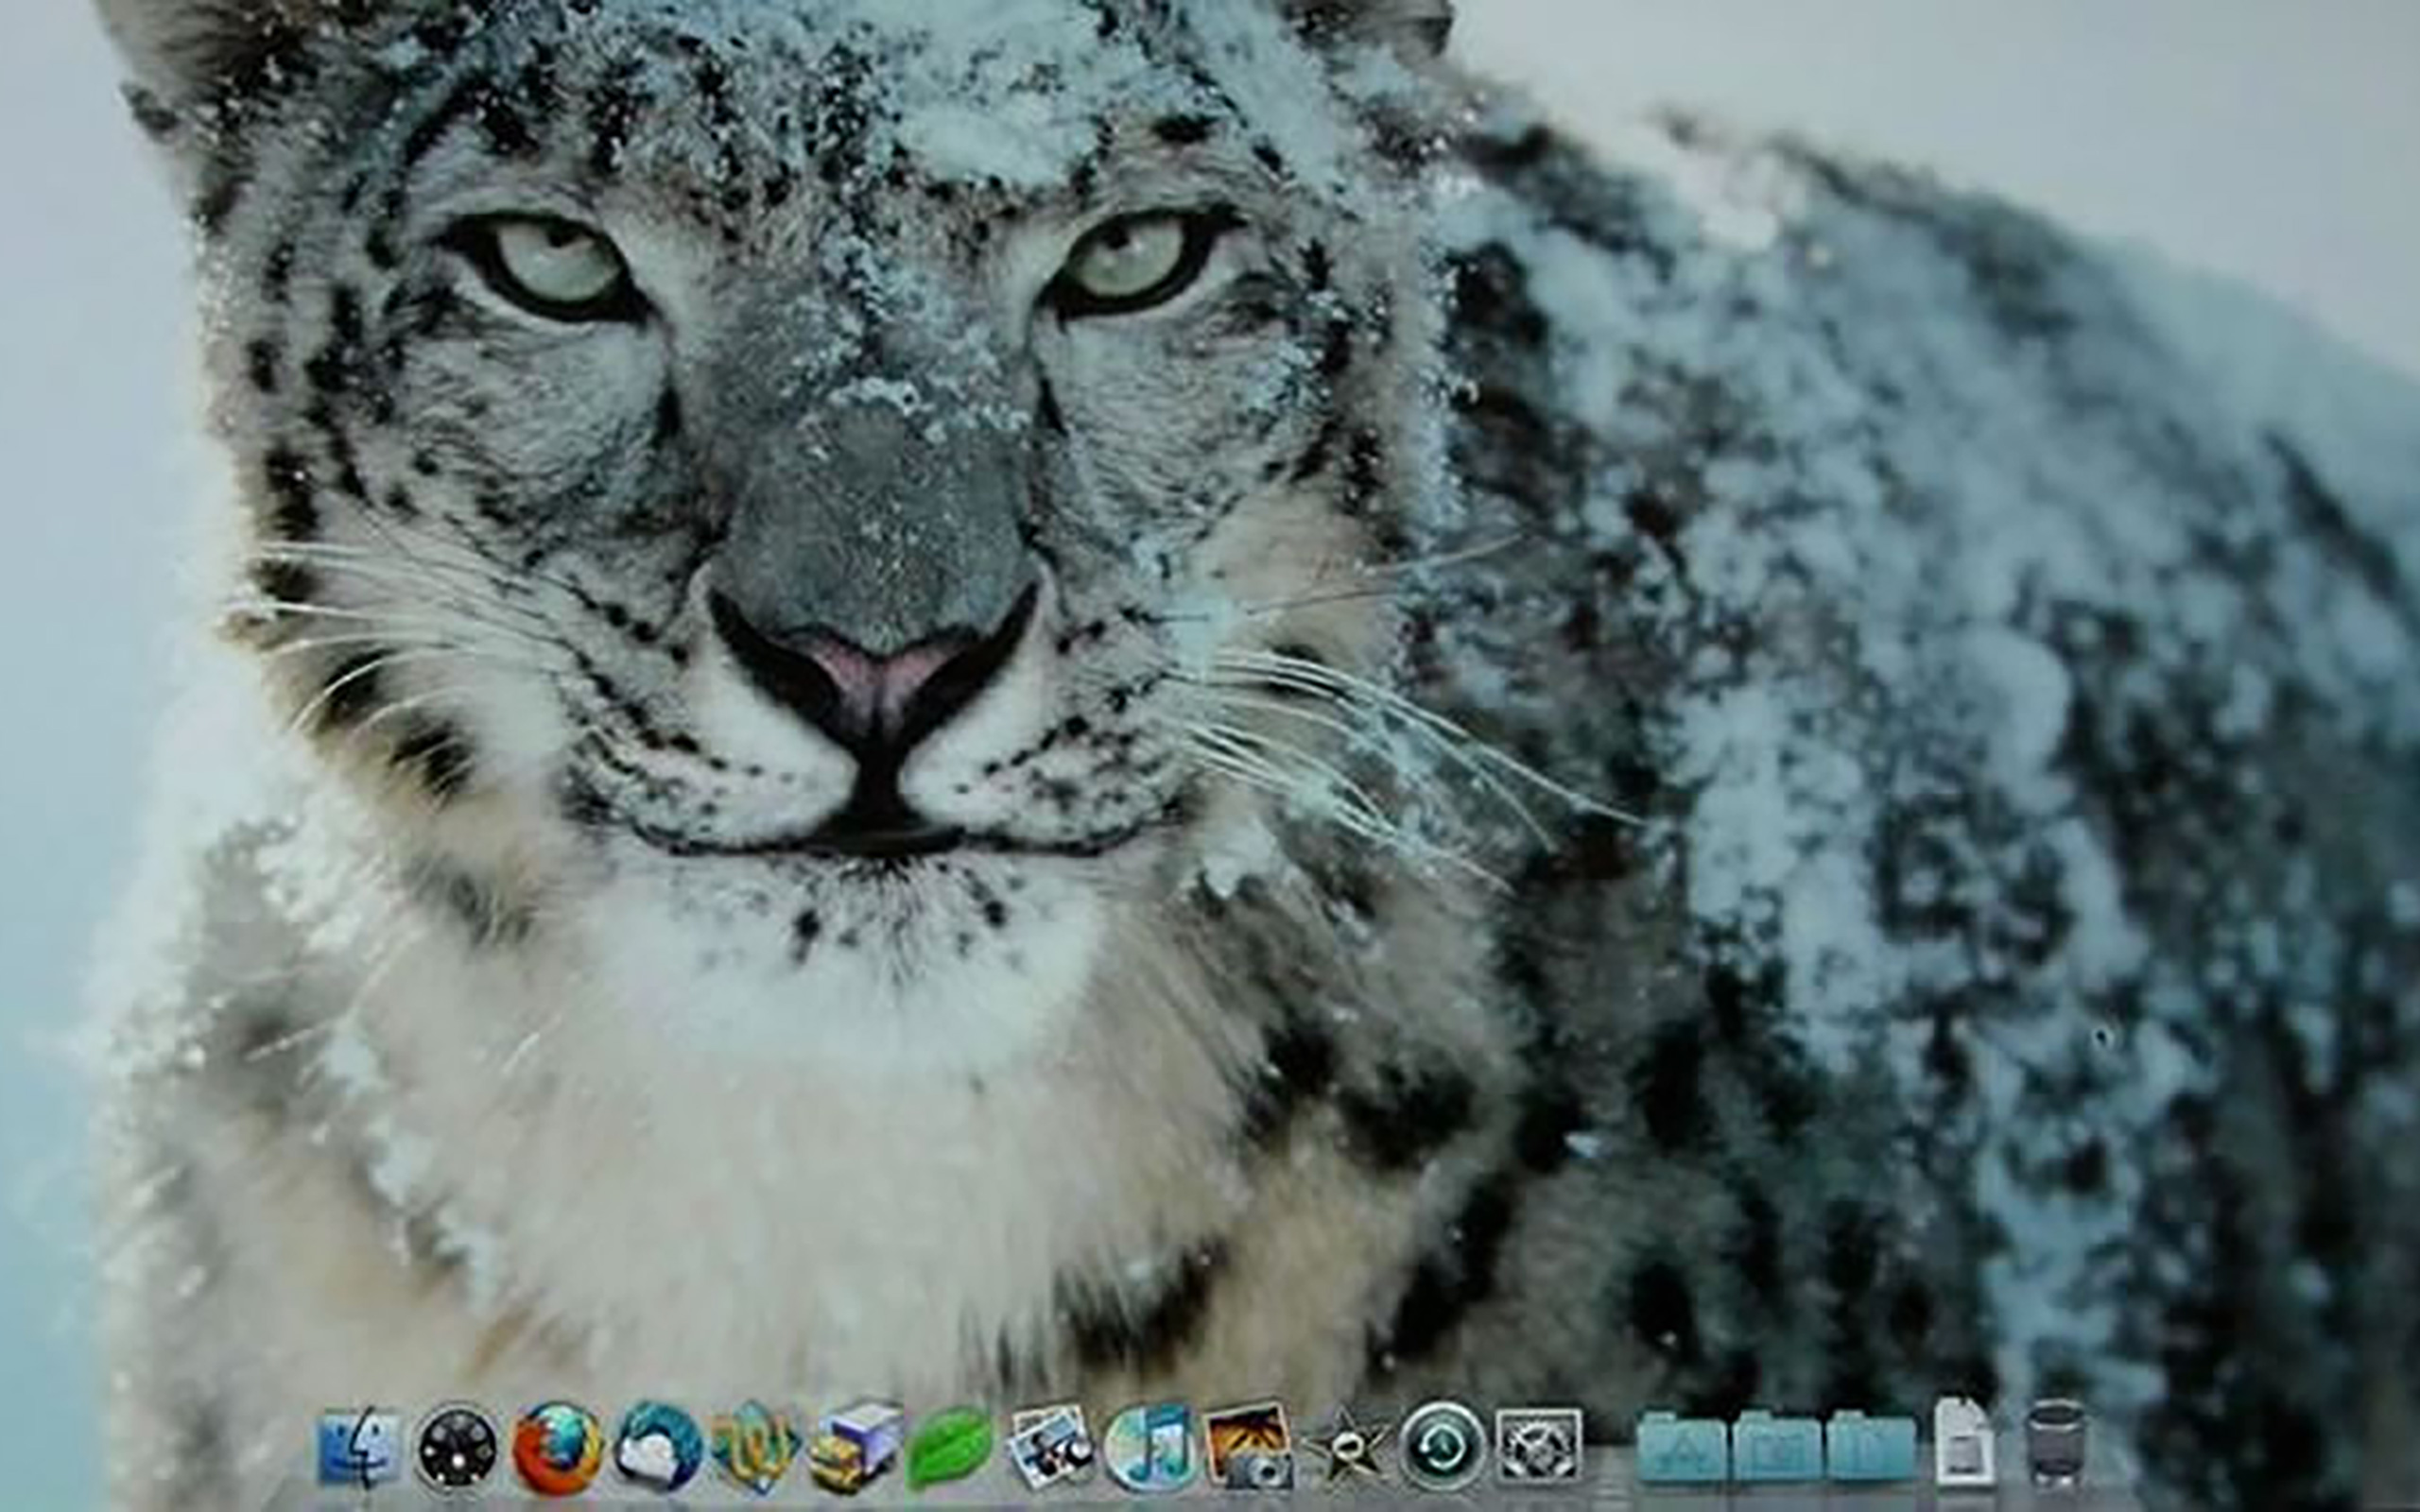Open System Preferences gear icon
The image size is (2420, 1512).
click(1540, 1446)
